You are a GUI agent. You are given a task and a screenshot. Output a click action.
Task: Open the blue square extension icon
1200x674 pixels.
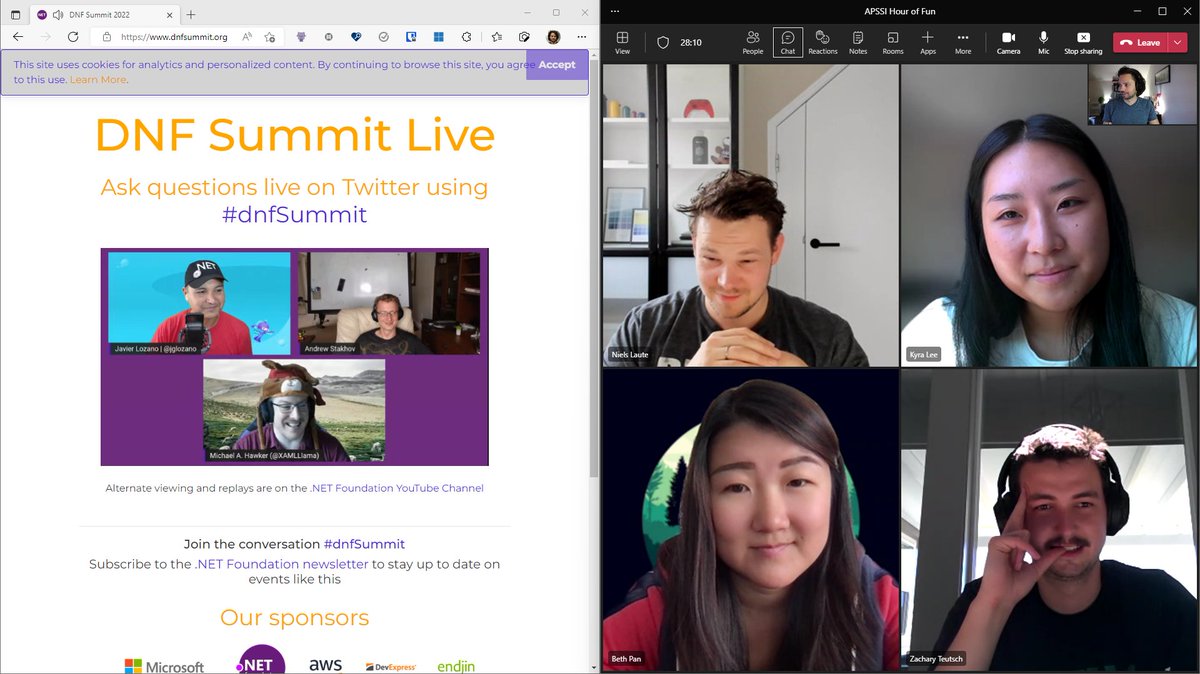click(x=411, y=37)
